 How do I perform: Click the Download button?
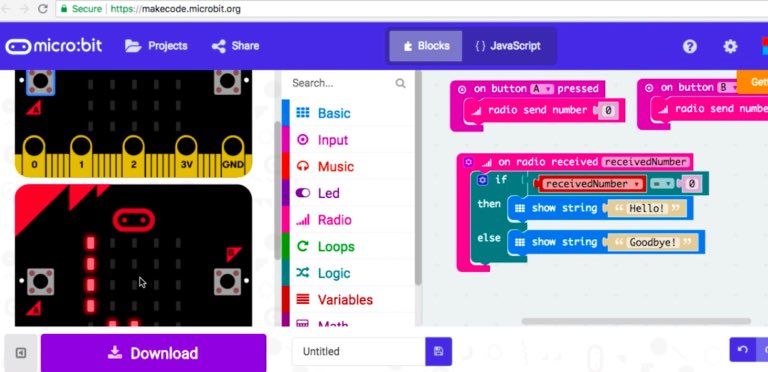point(153,353)
